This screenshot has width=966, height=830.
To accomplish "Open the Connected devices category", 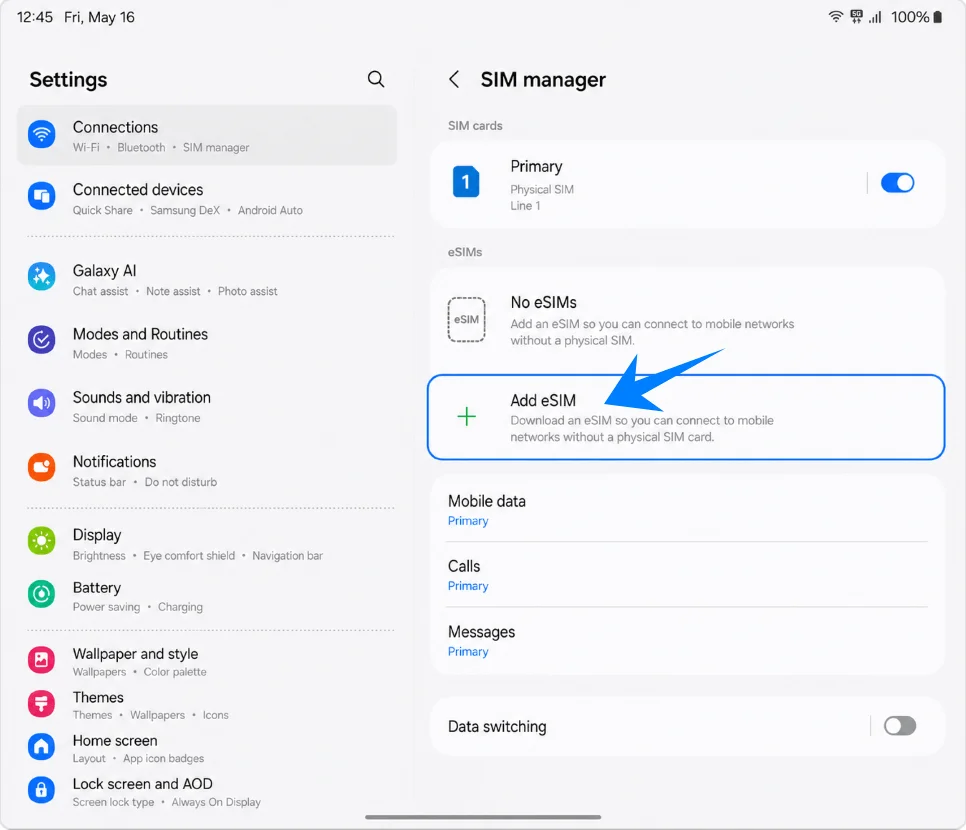I will pos(207,198).
